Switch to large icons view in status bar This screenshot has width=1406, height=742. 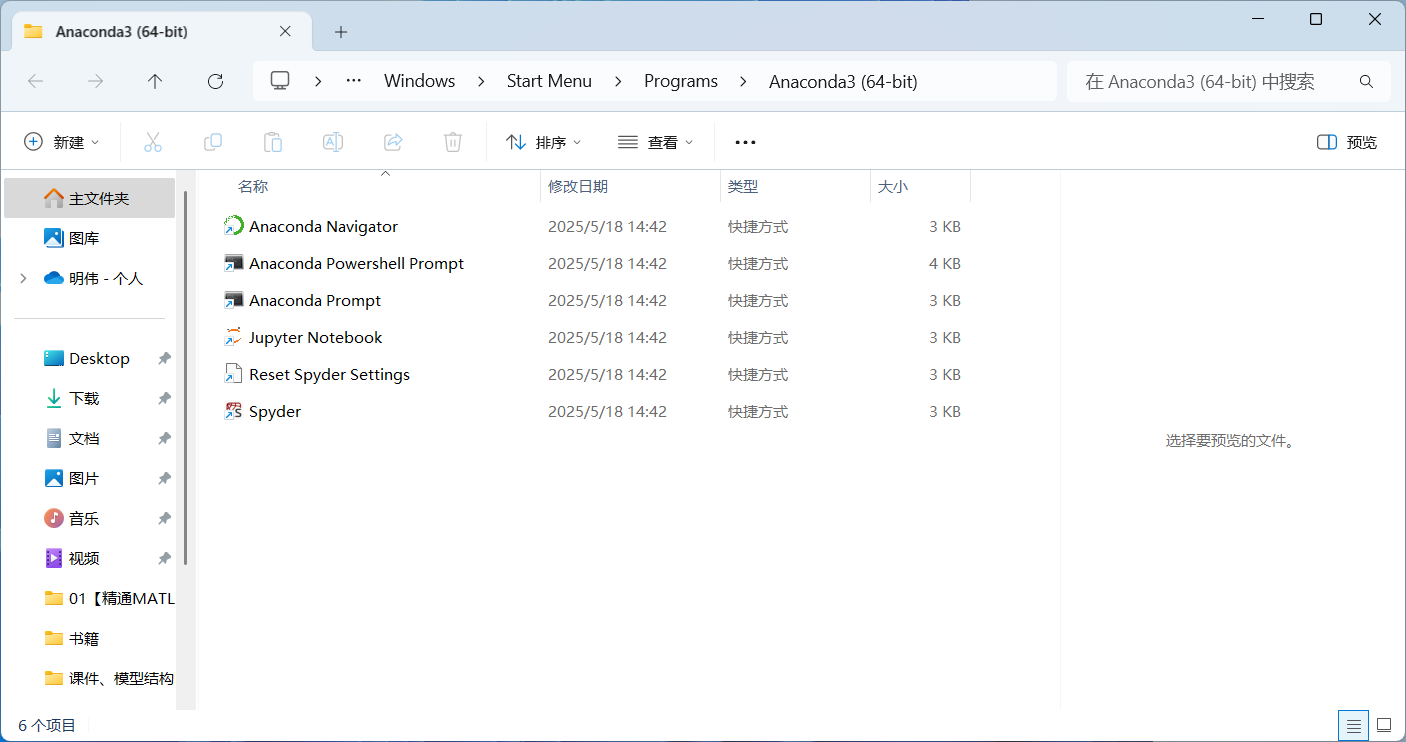(x=1384, y=725)
